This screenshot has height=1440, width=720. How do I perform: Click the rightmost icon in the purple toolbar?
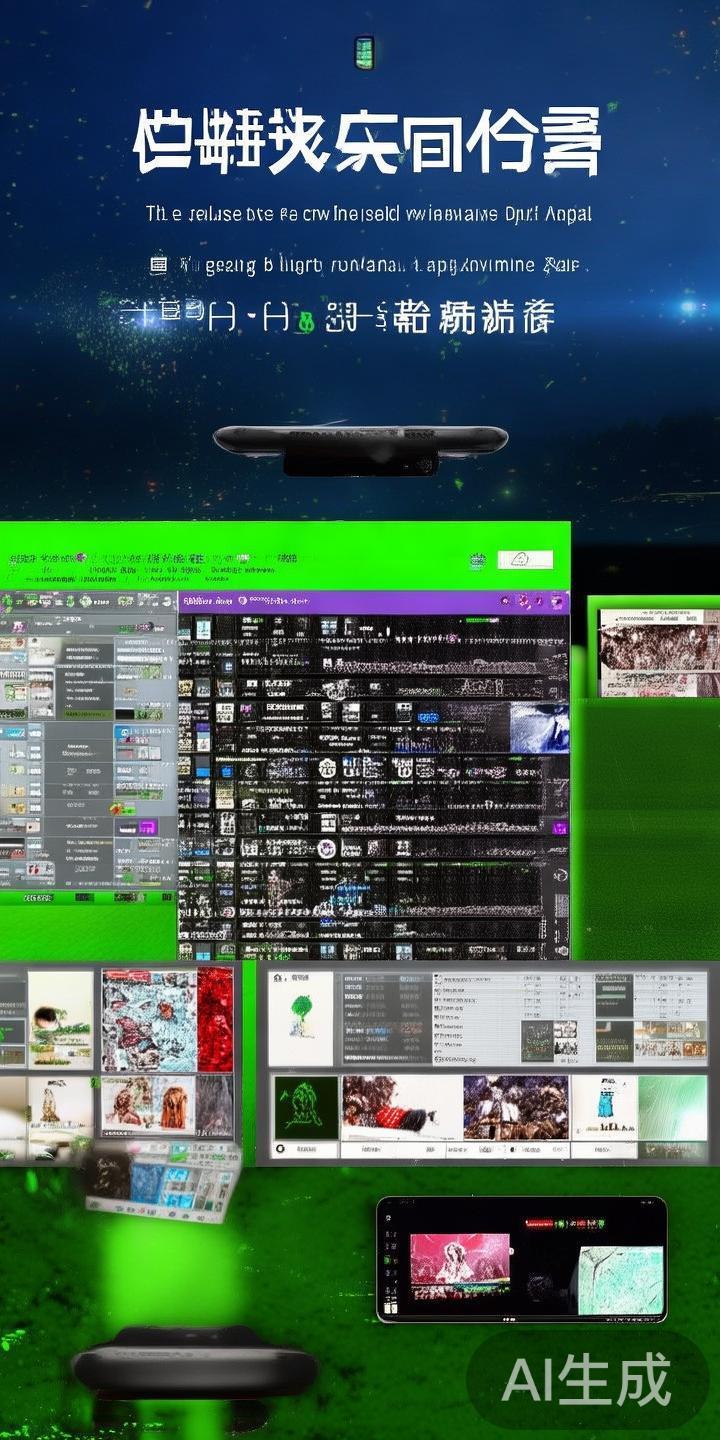[558, 601]
